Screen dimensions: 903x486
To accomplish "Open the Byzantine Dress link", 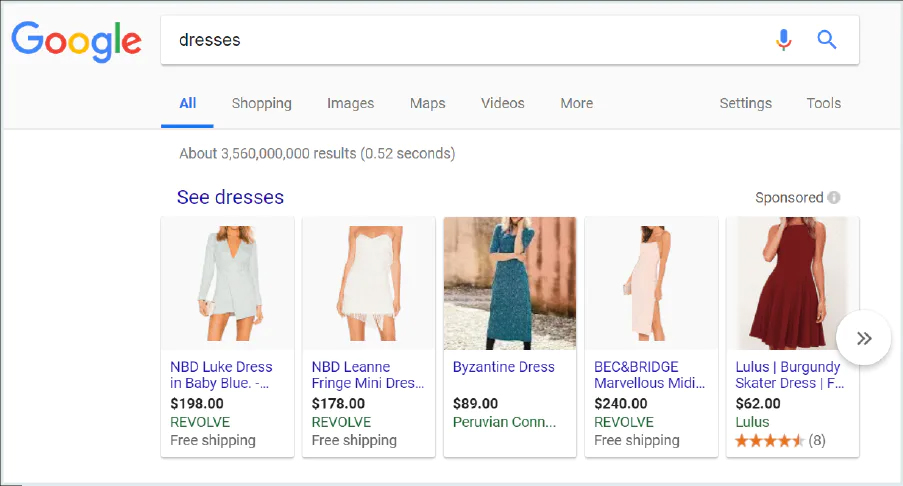I will point(504,367).
